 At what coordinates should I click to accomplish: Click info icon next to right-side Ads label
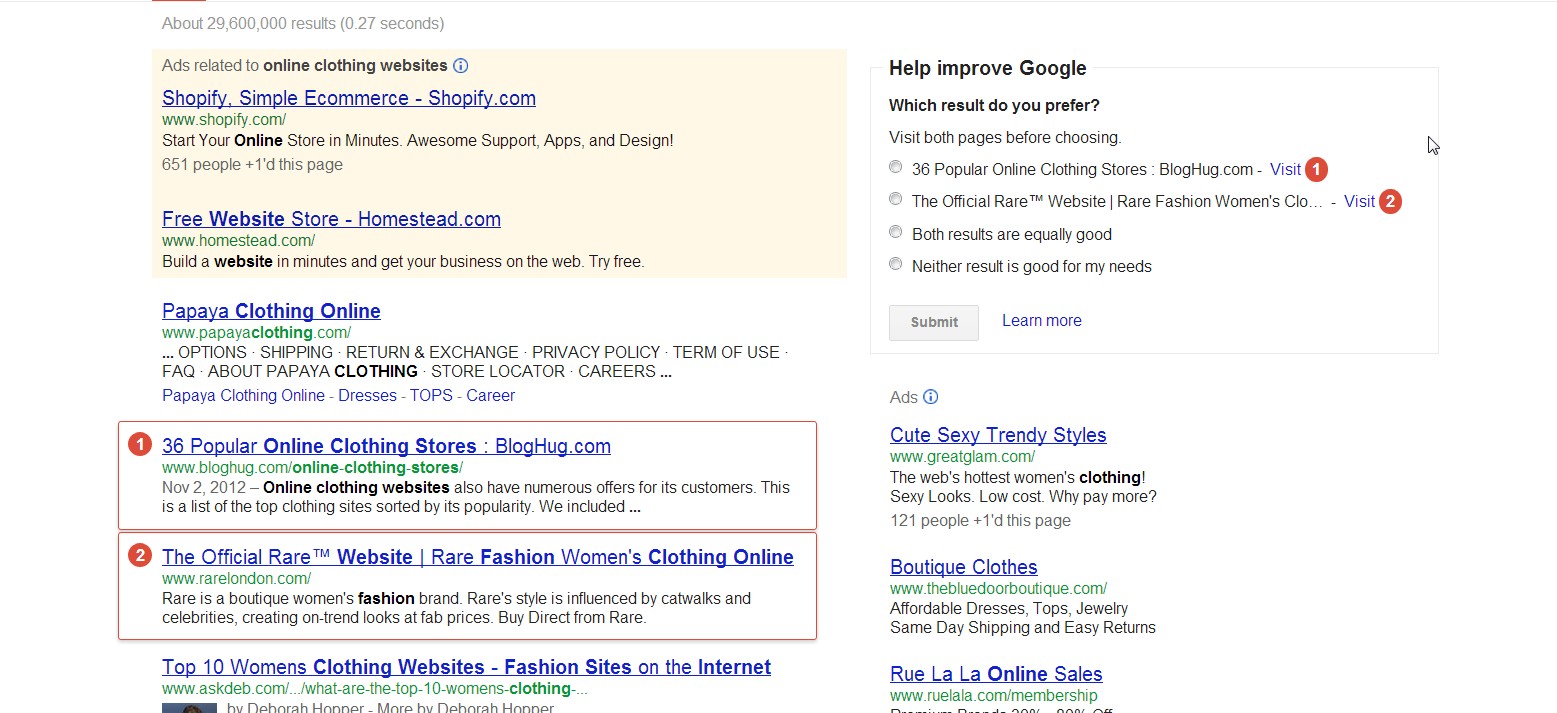(x=930, y=397)
